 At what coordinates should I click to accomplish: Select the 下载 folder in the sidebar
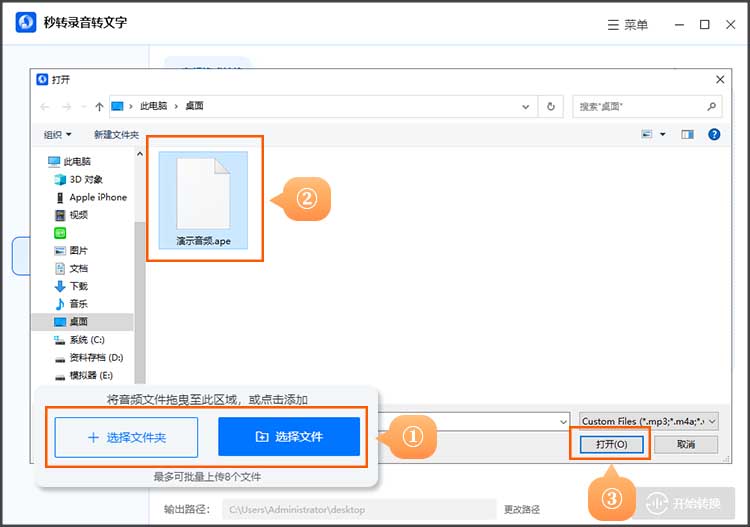(77, 286)
